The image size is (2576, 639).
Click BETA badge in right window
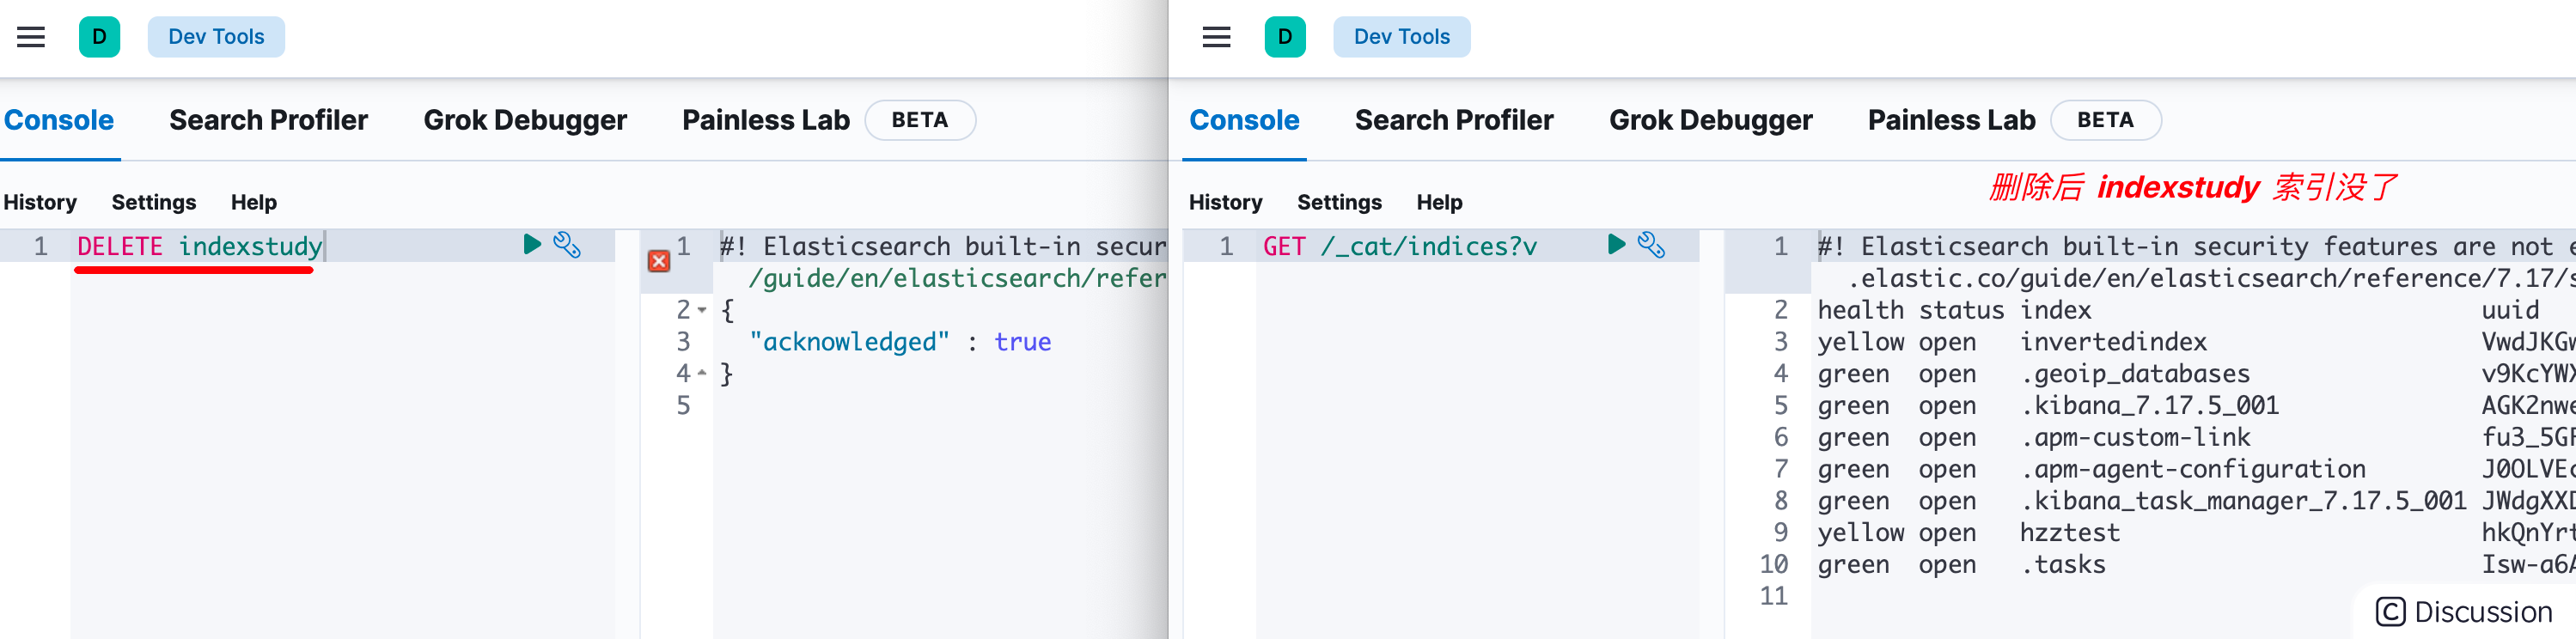[2105, 120]
